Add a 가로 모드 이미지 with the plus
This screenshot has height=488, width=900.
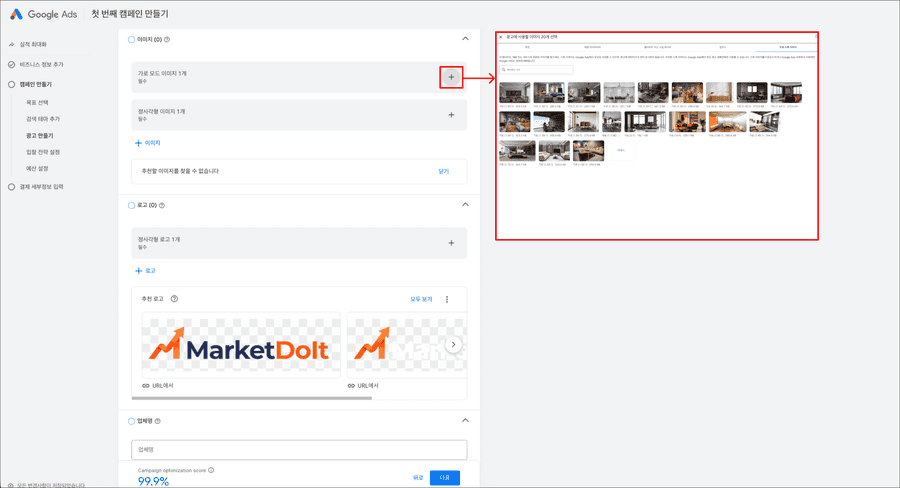[451, 77]
